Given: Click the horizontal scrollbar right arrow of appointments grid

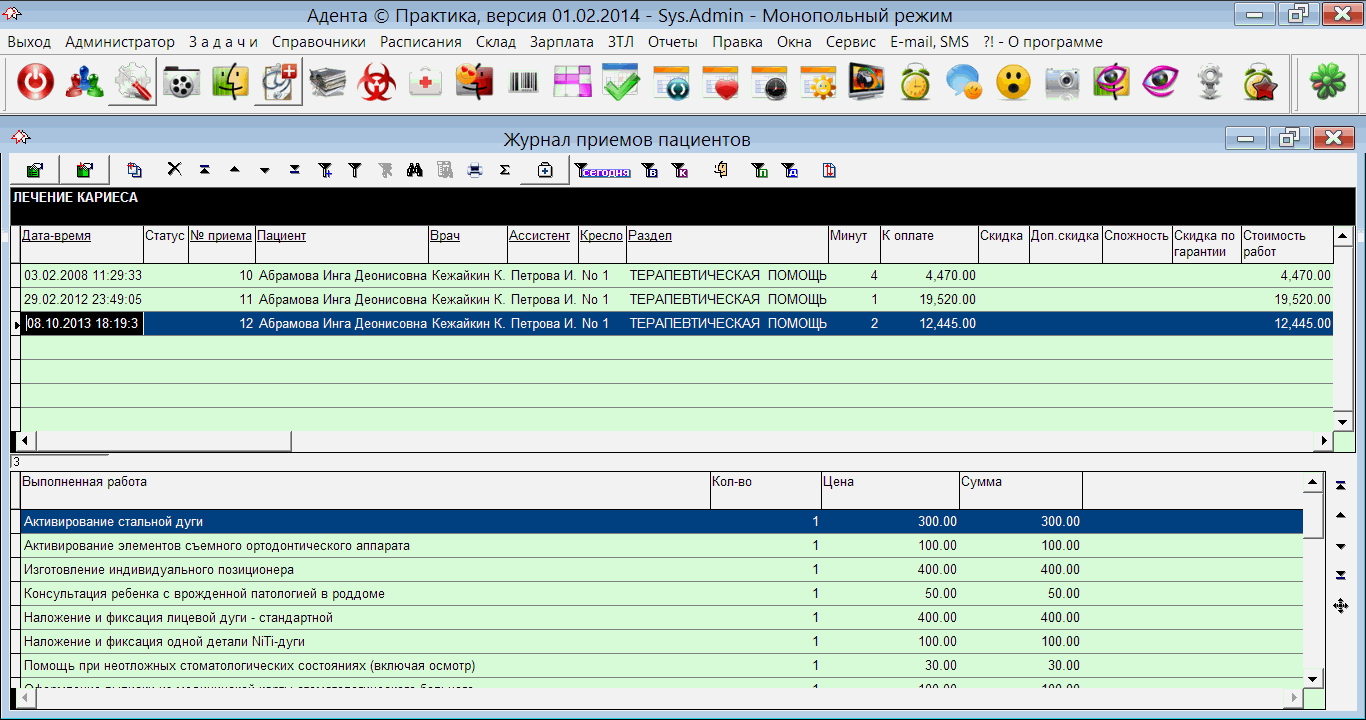Looking at the screenshot, I should [1324, 441].
